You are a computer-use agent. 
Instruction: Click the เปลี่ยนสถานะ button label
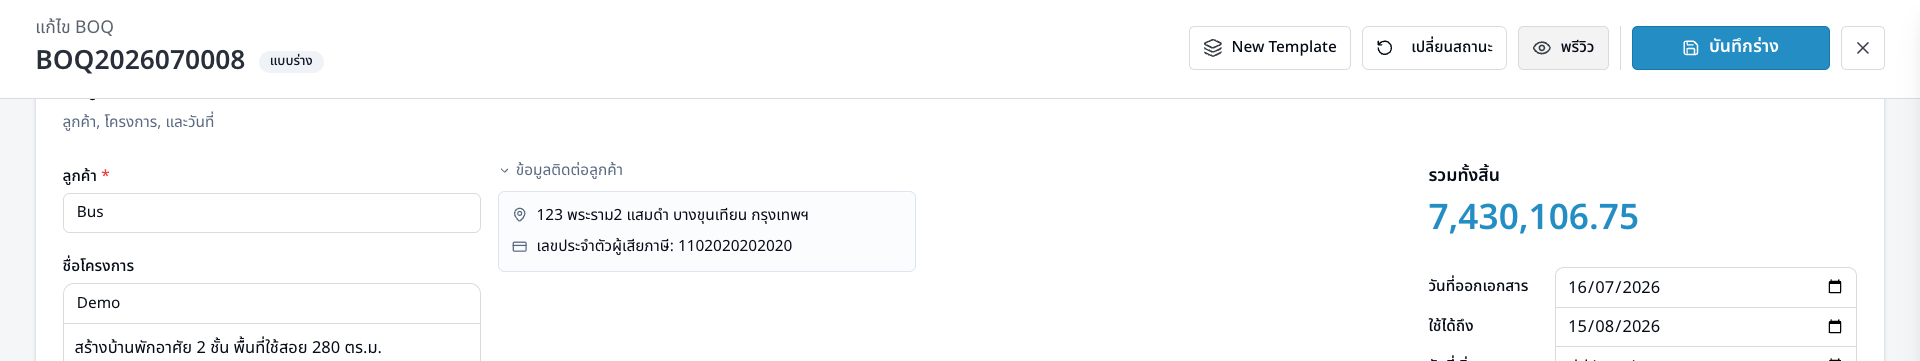pyautogui.click(x=1452, y=47)
